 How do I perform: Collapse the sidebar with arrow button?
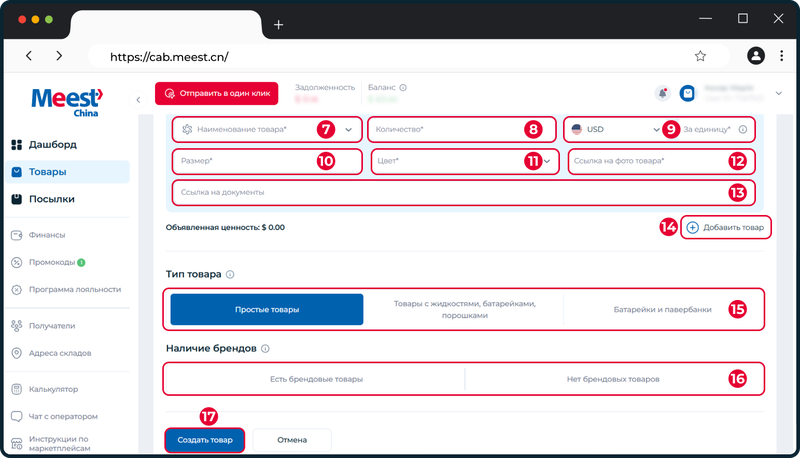138,99
